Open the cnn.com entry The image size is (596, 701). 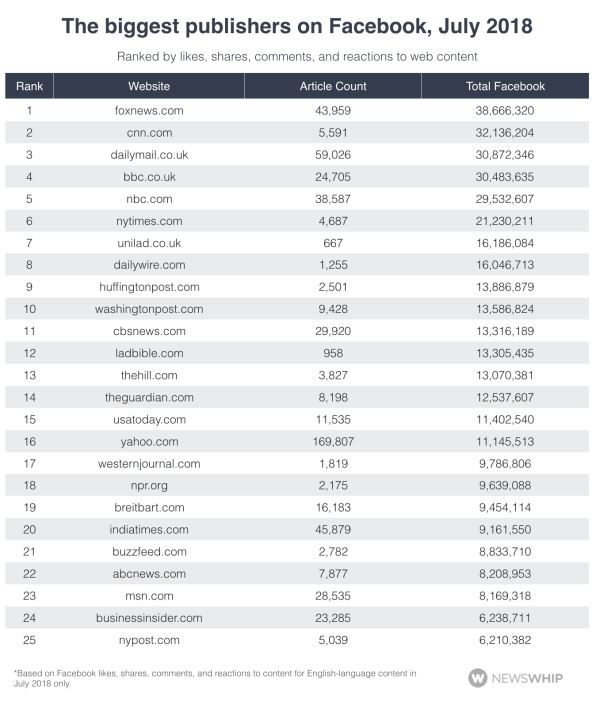pyautogui.click(x=149, y=133)
